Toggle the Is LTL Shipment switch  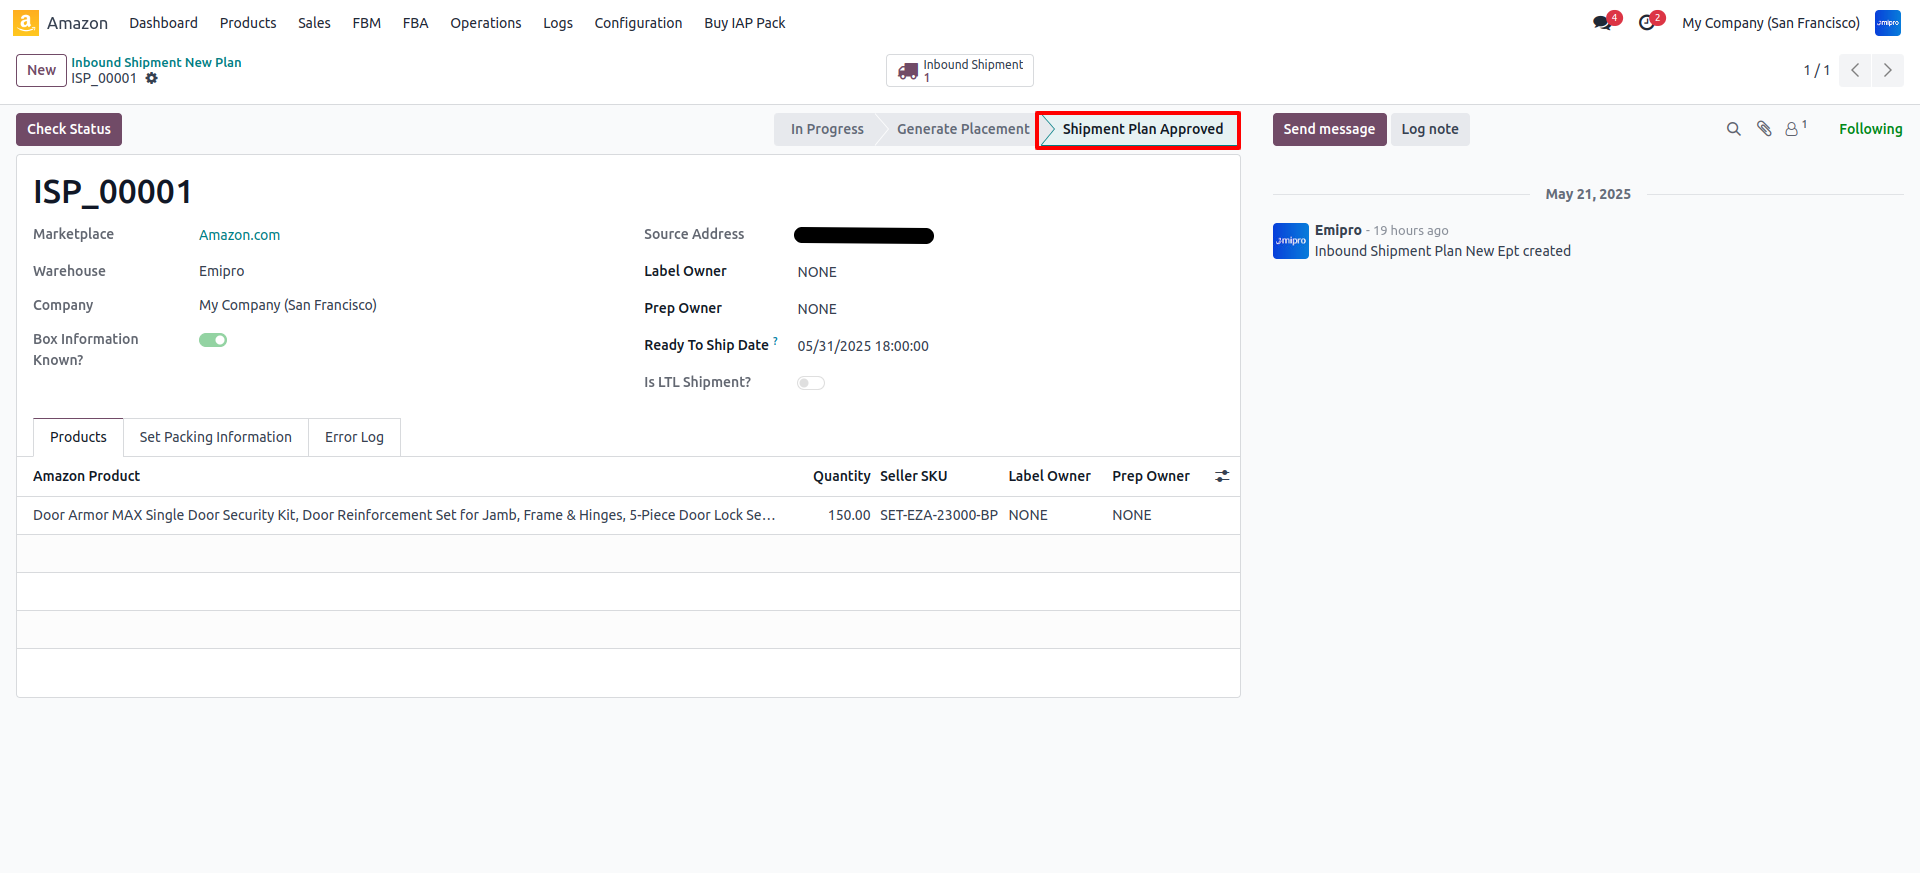811,383
